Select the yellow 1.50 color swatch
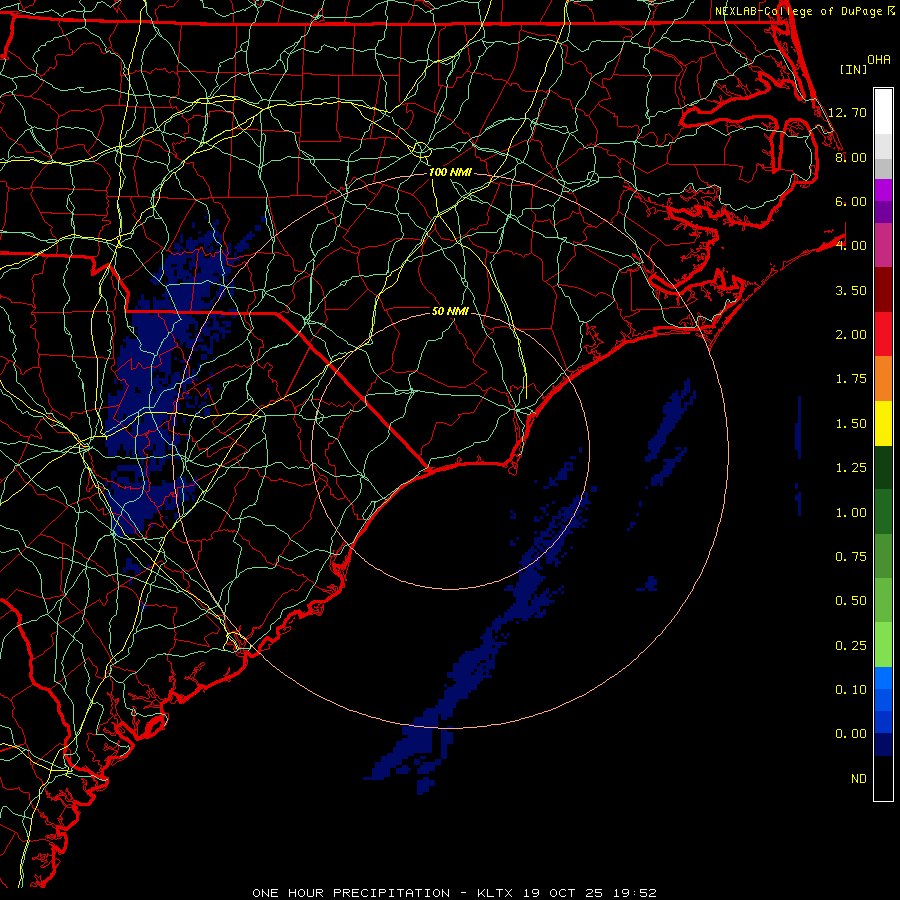Viewport: 900px width, 900px height. (x=883, y=423)
